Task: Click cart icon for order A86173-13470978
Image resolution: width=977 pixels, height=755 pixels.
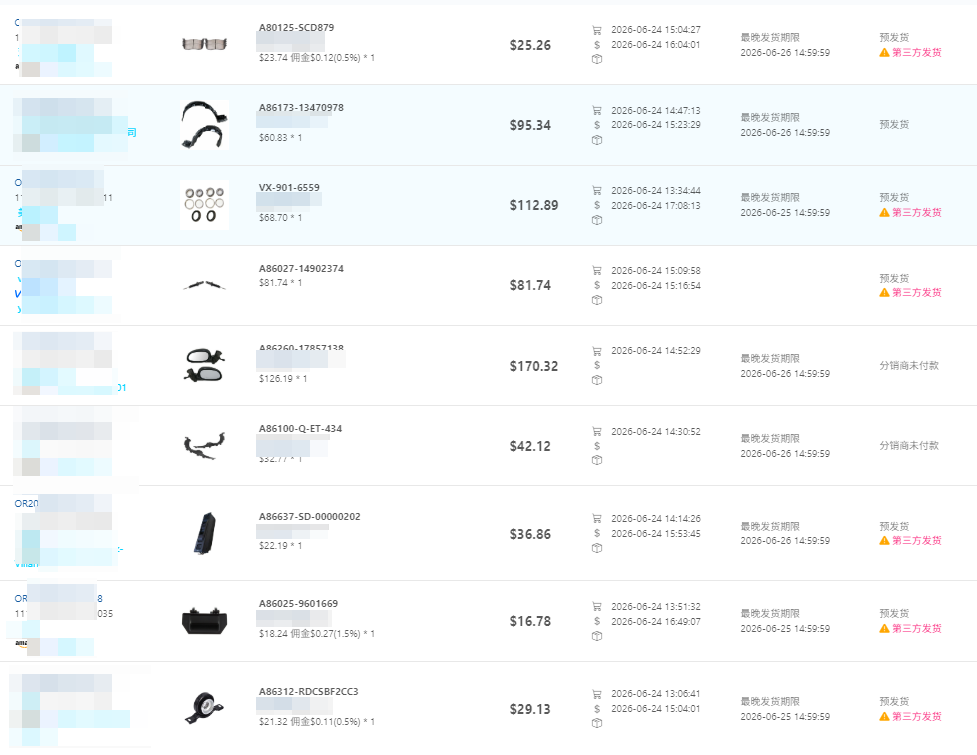Action: pyautogui.click(x=596, y=110)
